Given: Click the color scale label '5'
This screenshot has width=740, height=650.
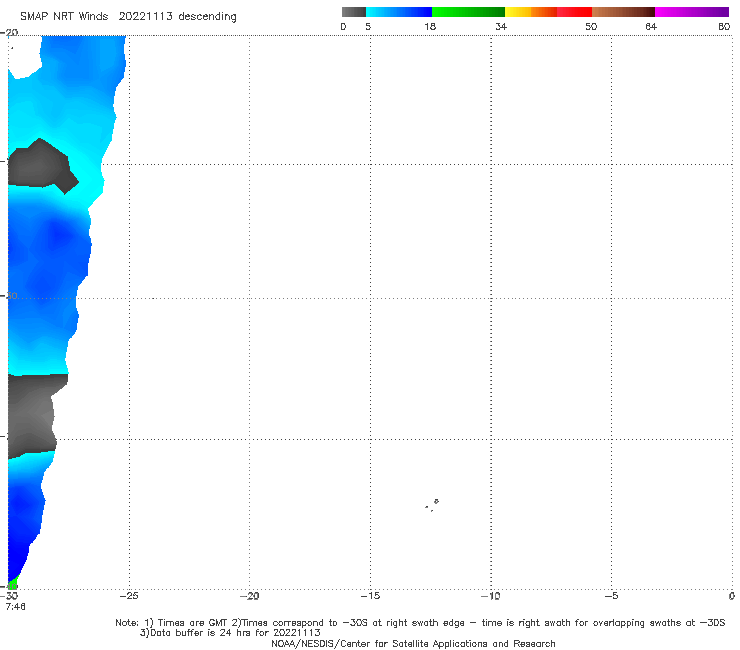Looking at the screenshot, I should tap(368, 27).
